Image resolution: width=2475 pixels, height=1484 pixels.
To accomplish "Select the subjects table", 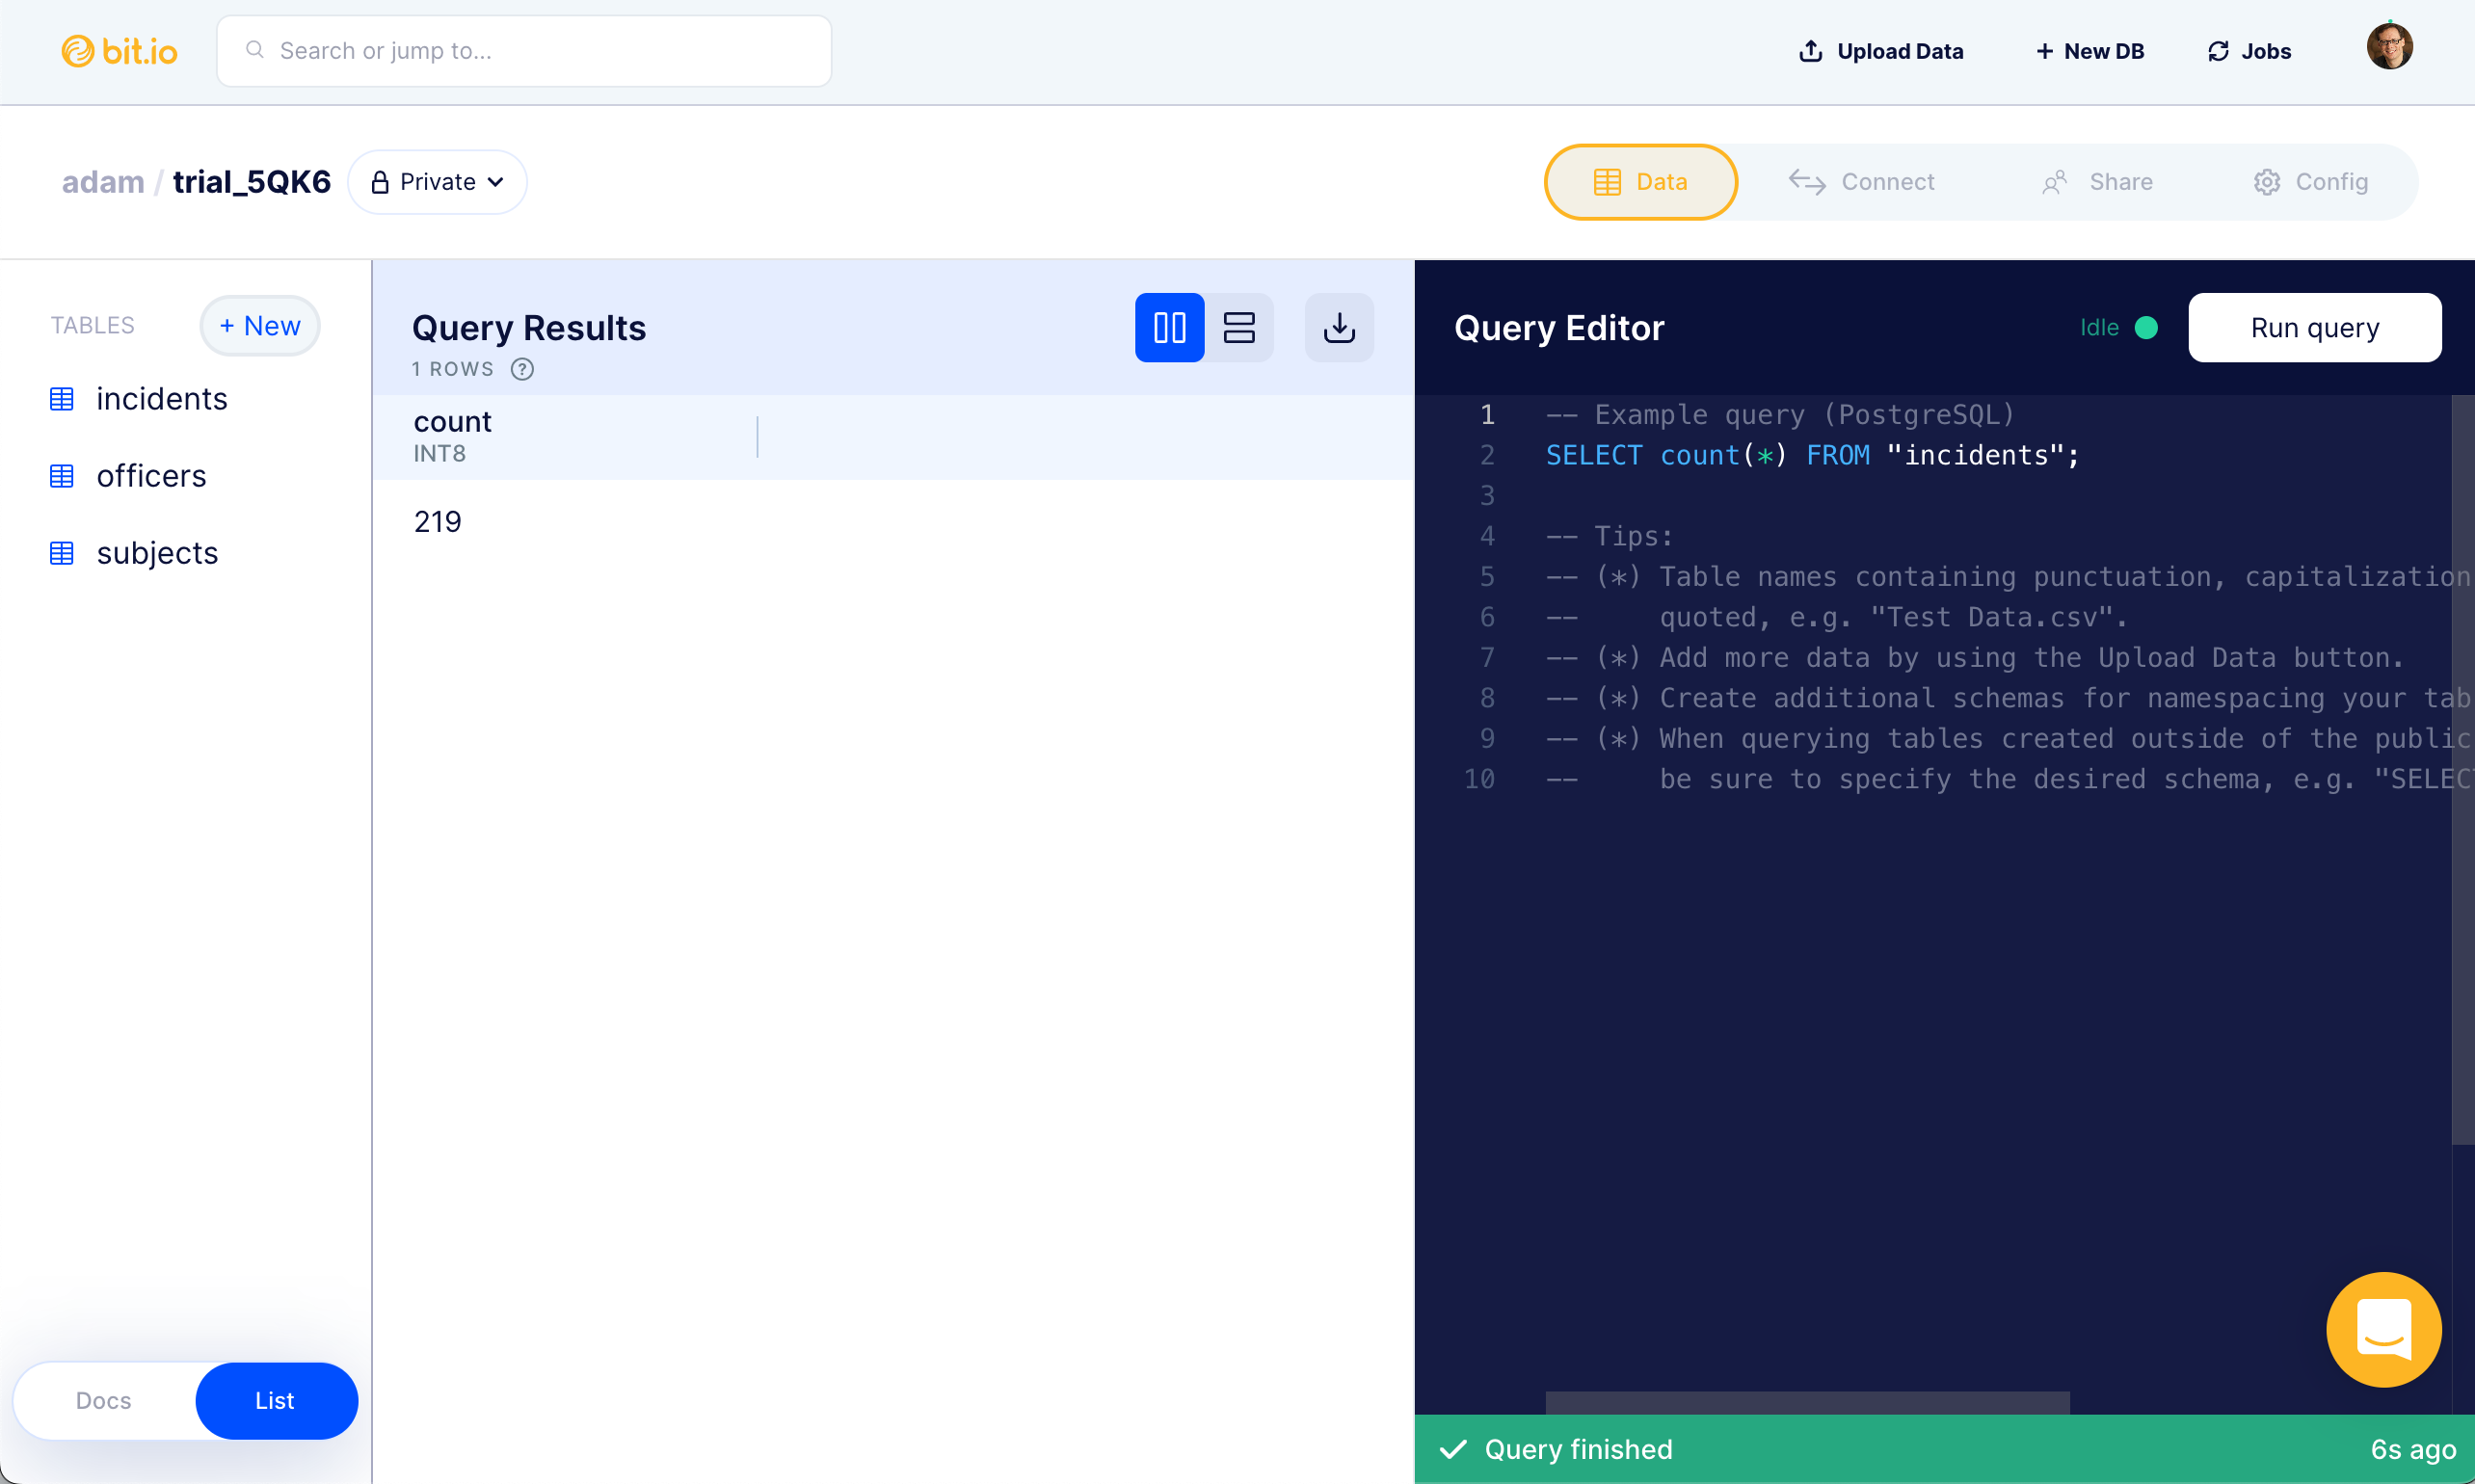I will tap(157, 552).
